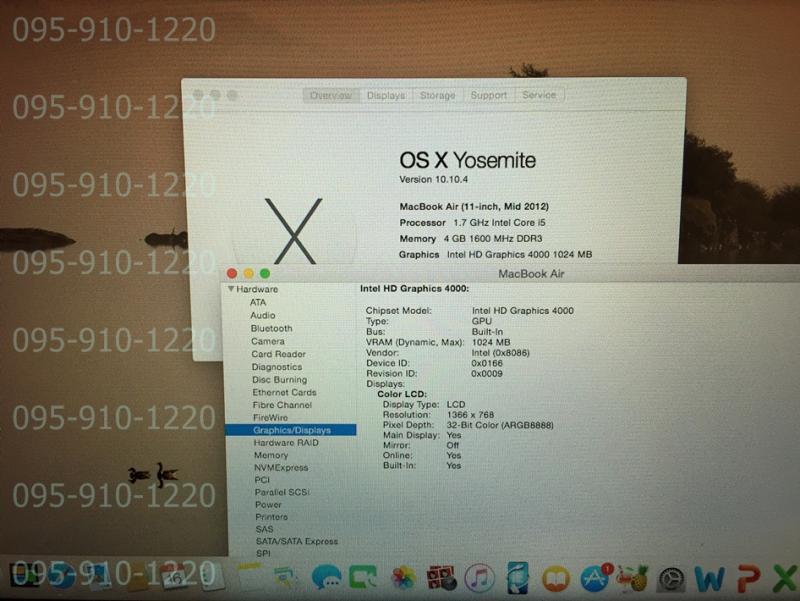Open the Messages app in the Dock
The width and height of the screenshot is (800, 601).
(x=326, y=578)
